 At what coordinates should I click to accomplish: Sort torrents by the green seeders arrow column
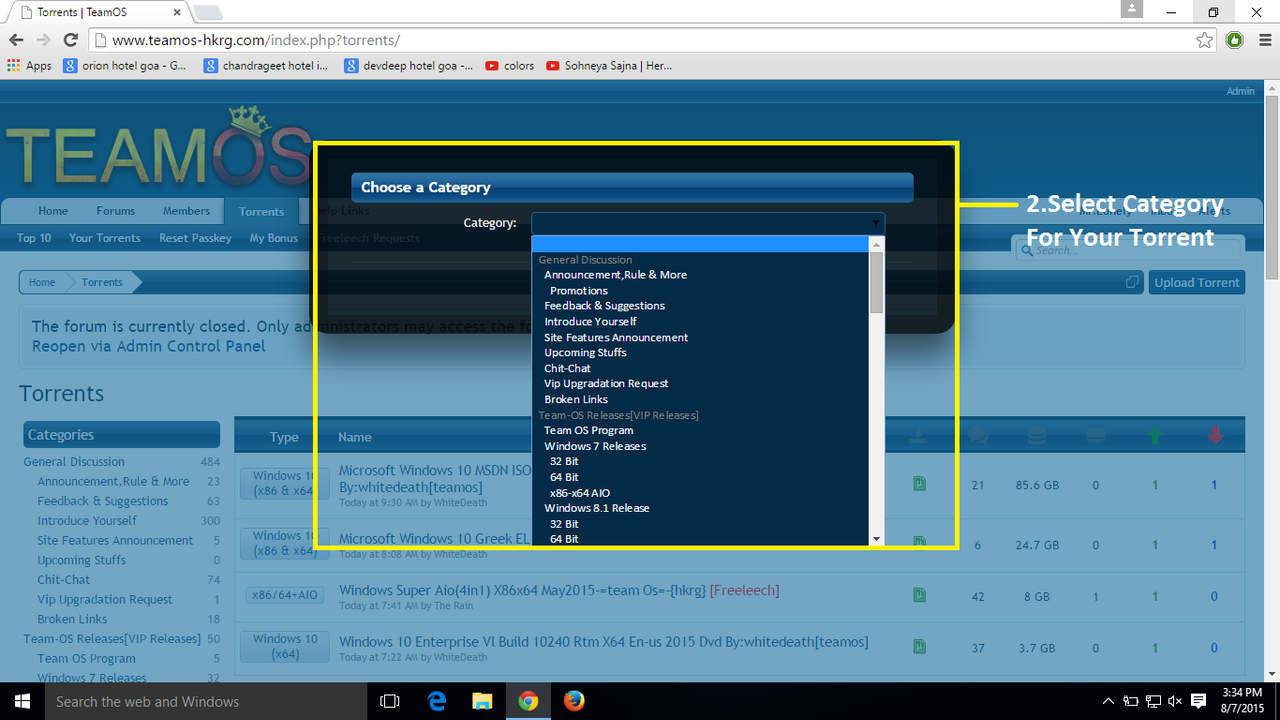click(x=1155, y=436)
